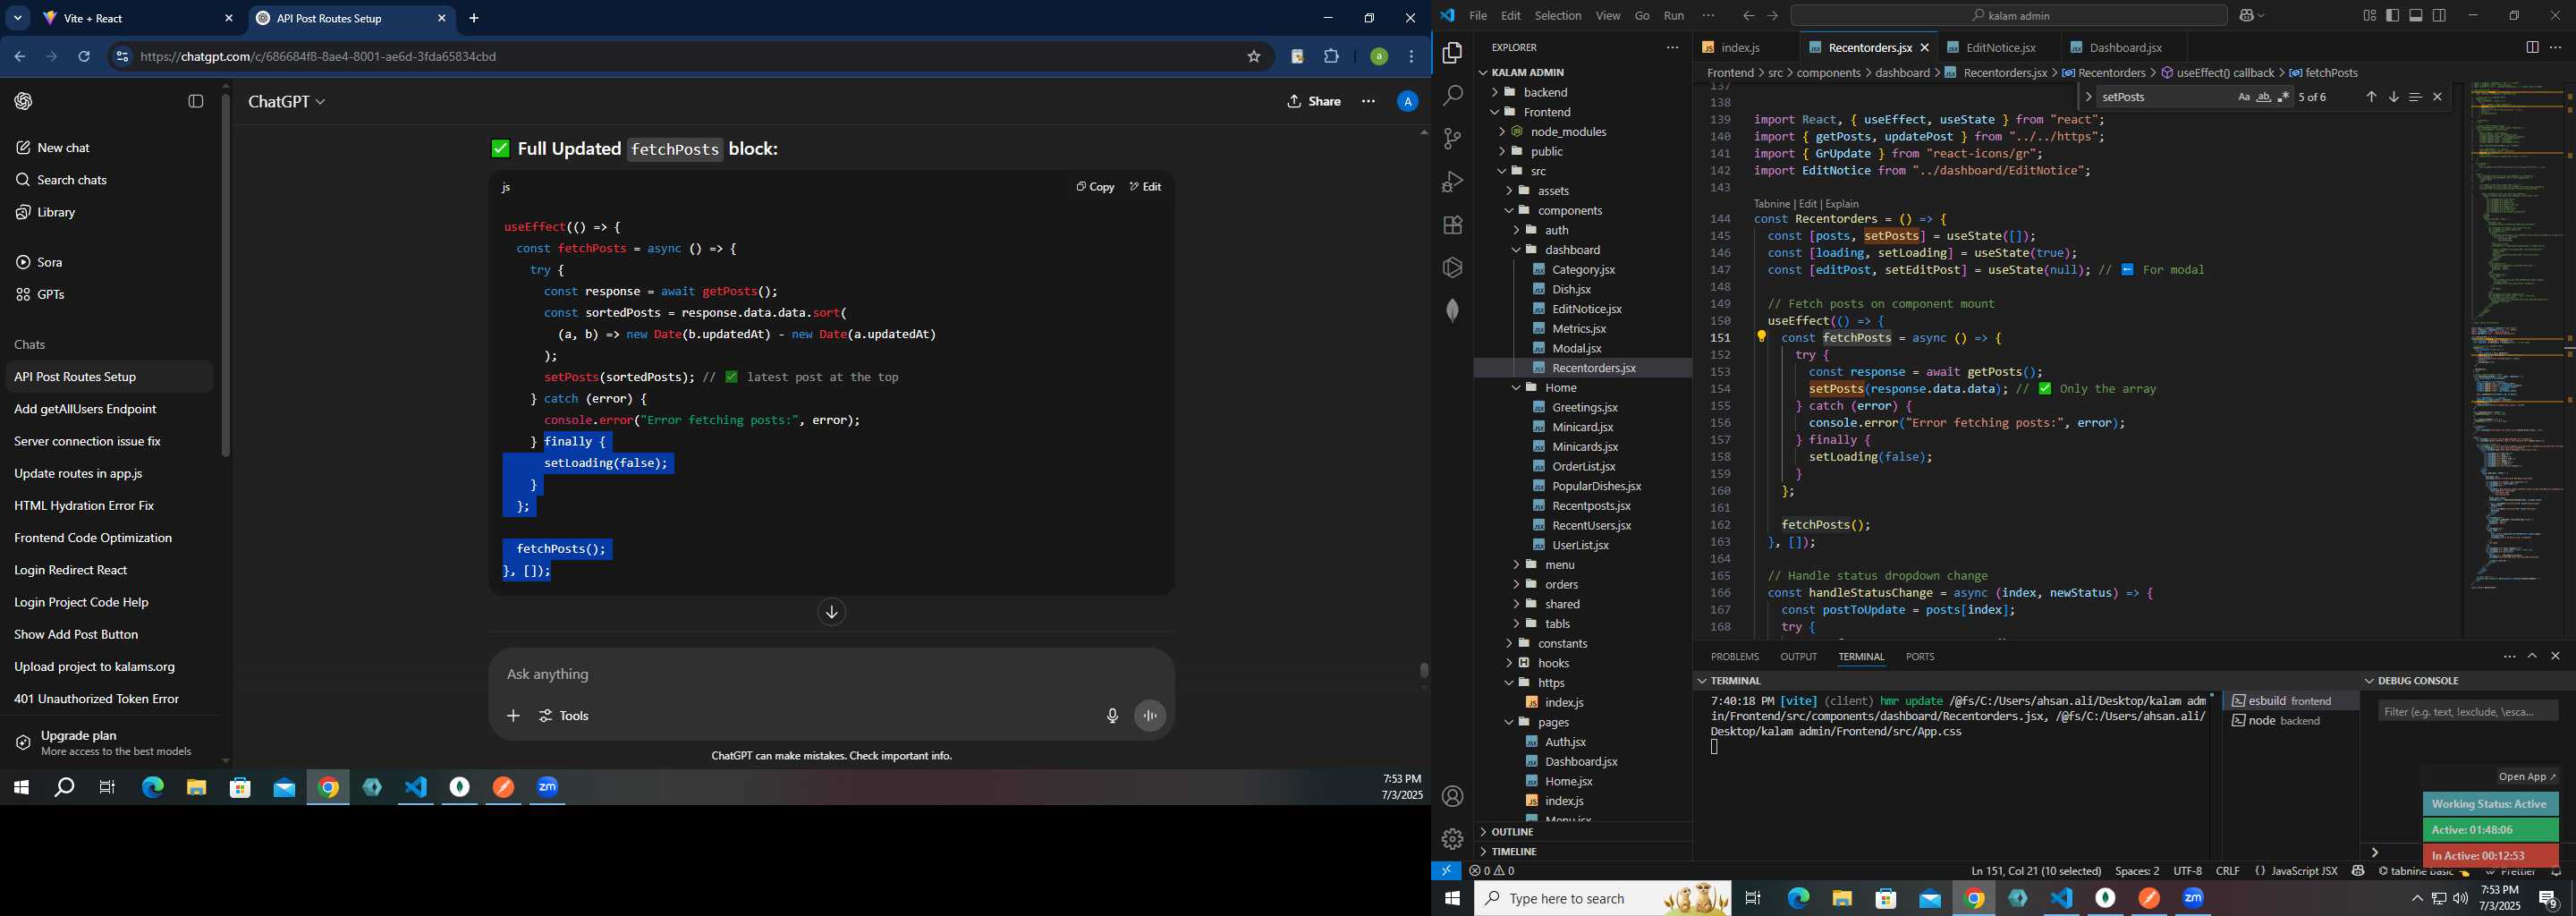Reload the ChatGPT page
The width and height of the screenshot is (2576, 916).
point(84,57)
